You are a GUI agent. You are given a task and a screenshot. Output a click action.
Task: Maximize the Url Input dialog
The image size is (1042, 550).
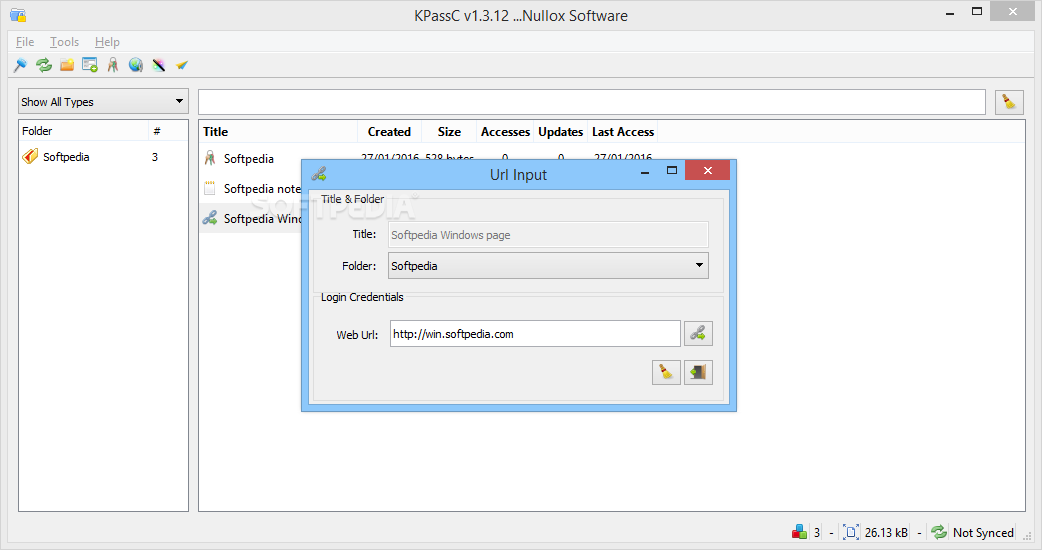coord(672,171)
